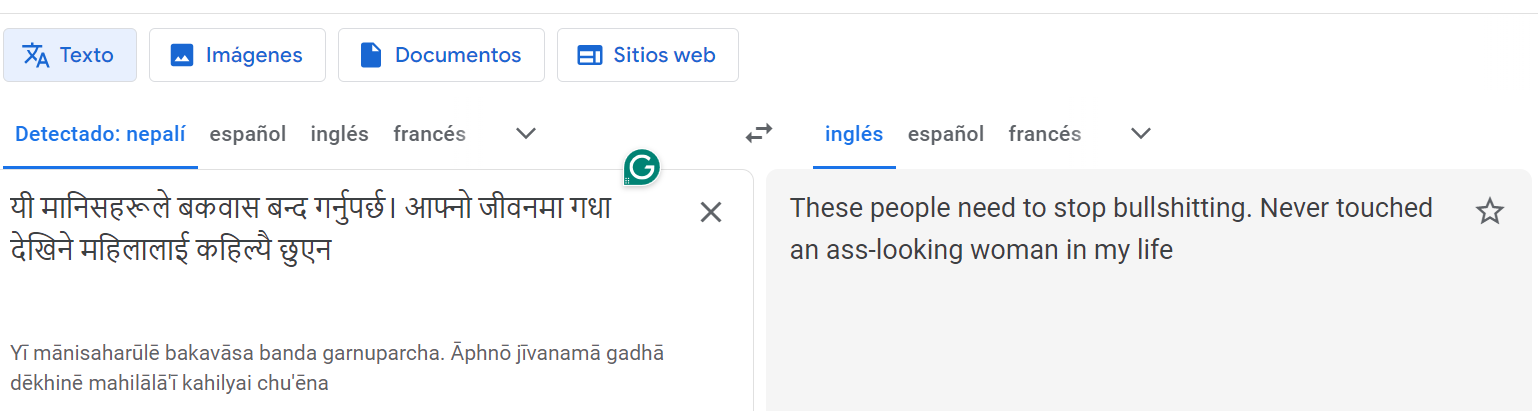The width and height of the screenshot is (1538, 411).
Task: Click the picture icon in Imágenes button
Action: click(181, 55)
